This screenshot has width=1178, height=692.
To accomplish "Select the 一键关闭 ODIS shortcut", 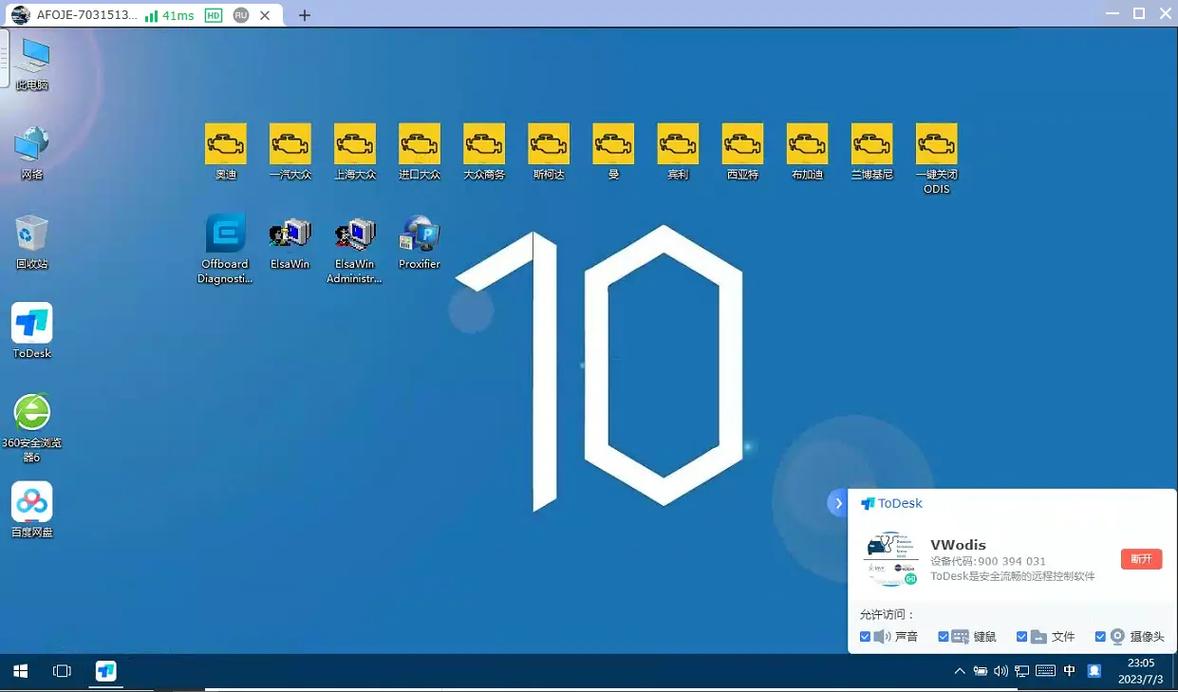I will [x=936, y=159].
